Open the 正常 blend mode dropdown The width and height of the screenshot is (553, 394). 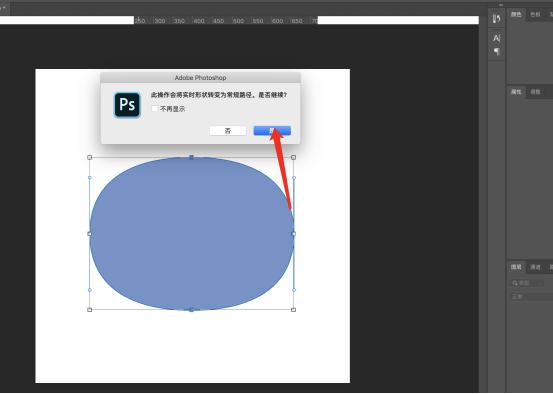click(532, 297)
